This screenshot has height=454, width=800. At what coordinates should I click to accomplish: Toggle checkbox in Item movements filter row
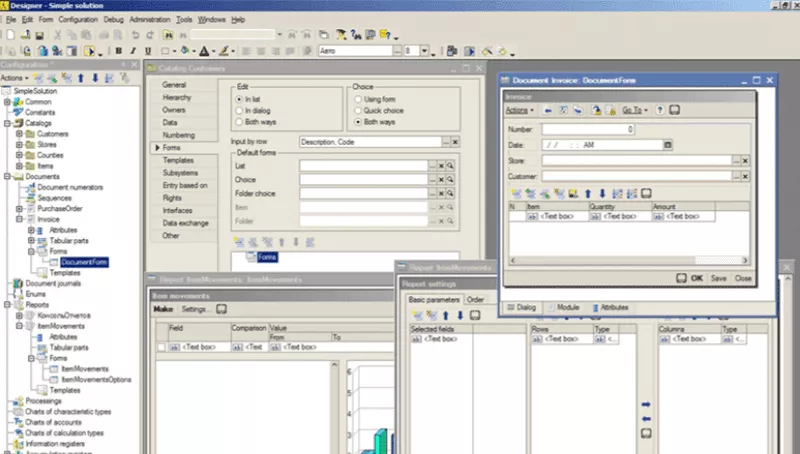pyautogui.click(x=161, y=347)
